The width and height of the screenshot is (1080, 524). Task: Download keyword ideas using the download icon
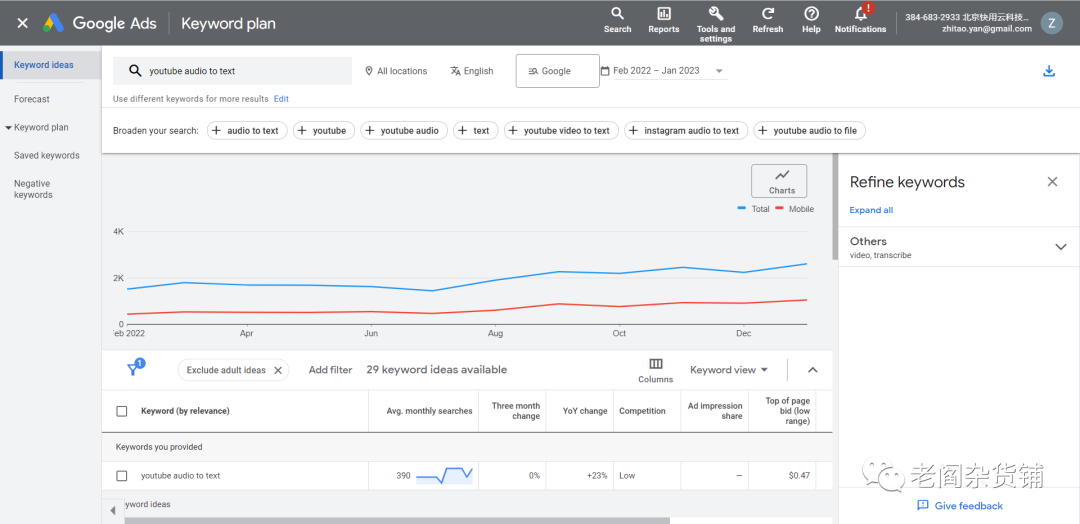1049,71
